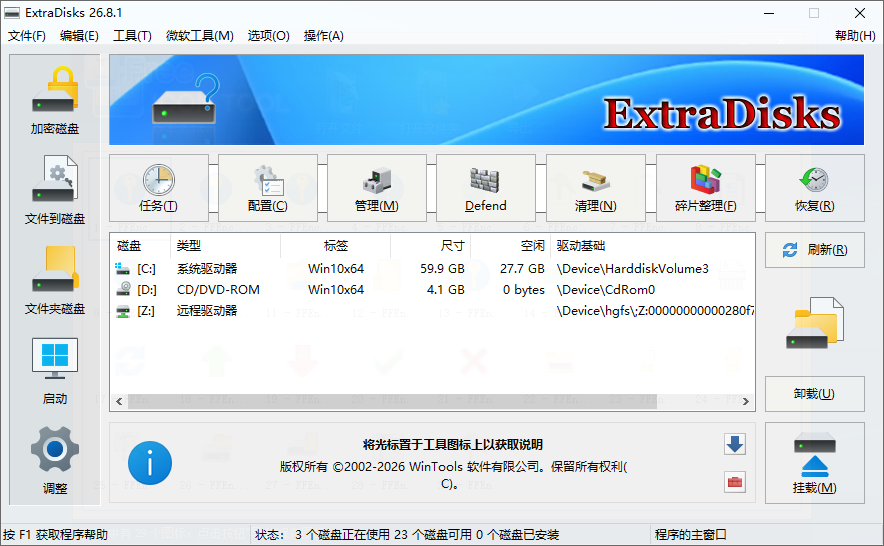Viewport: 884px width, 546px height.
Task: Click \Device\HarddiskVolume3 path cell
Action: coord(633,268)
